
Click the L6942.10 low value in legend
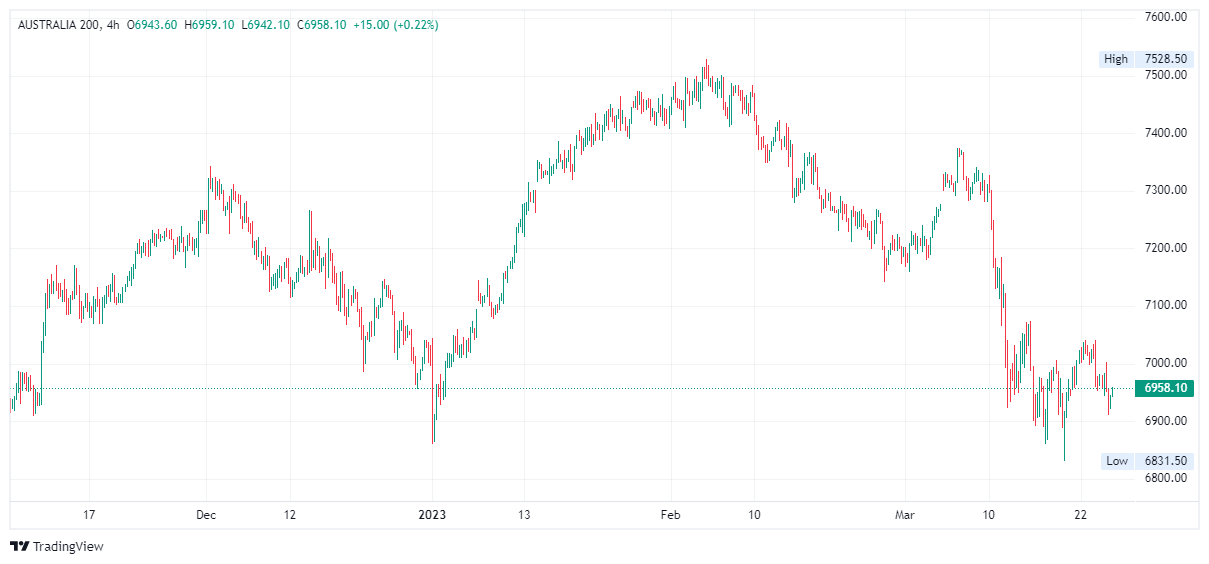click(x=265, y=24)
